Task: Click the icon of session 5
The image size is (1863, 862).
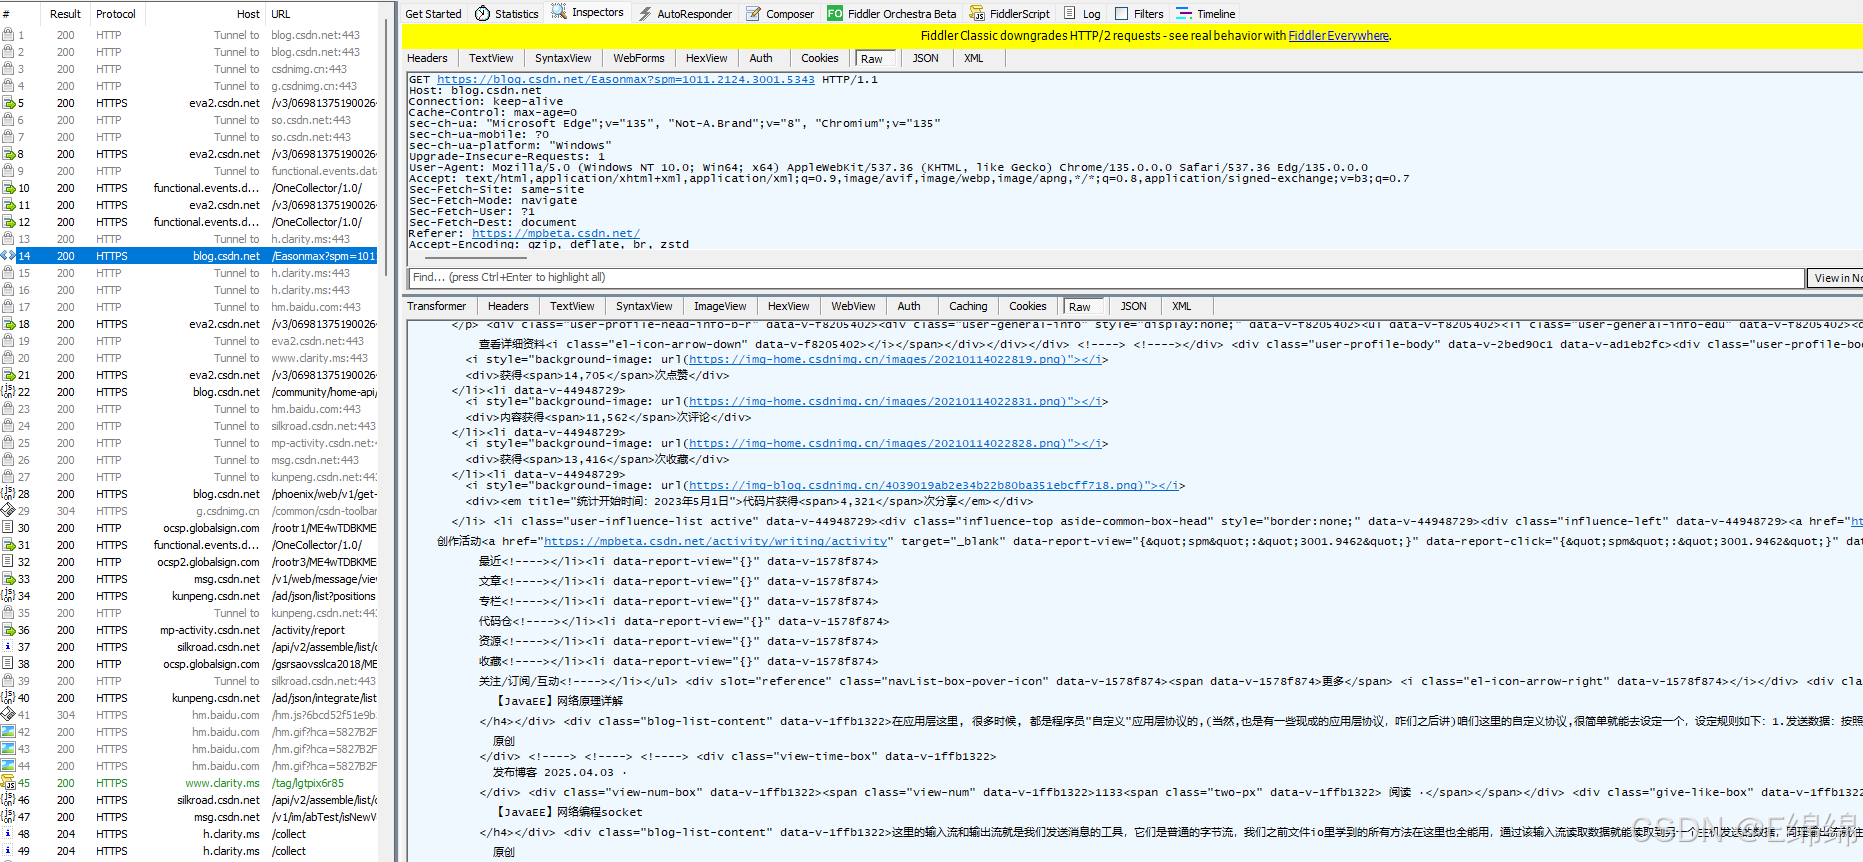Action: [x=8, y=103]
